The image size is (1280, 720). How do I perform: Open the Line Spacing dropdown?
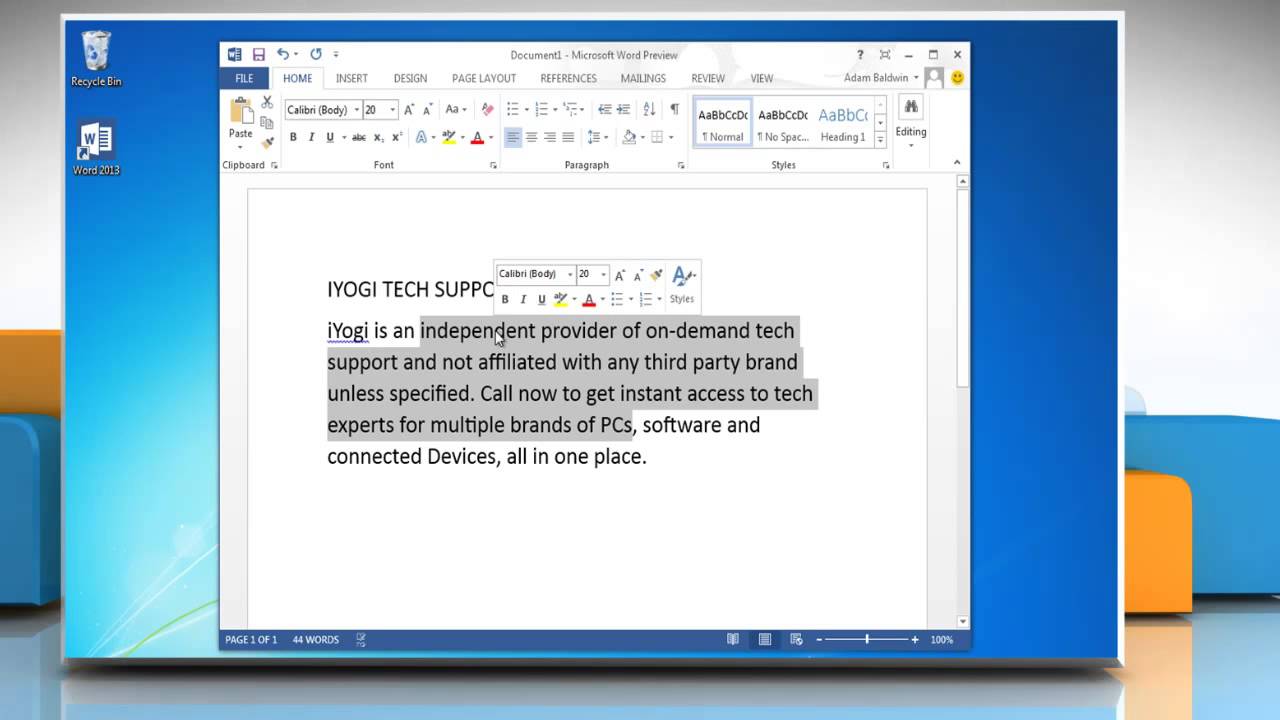(x=597, y=137)
